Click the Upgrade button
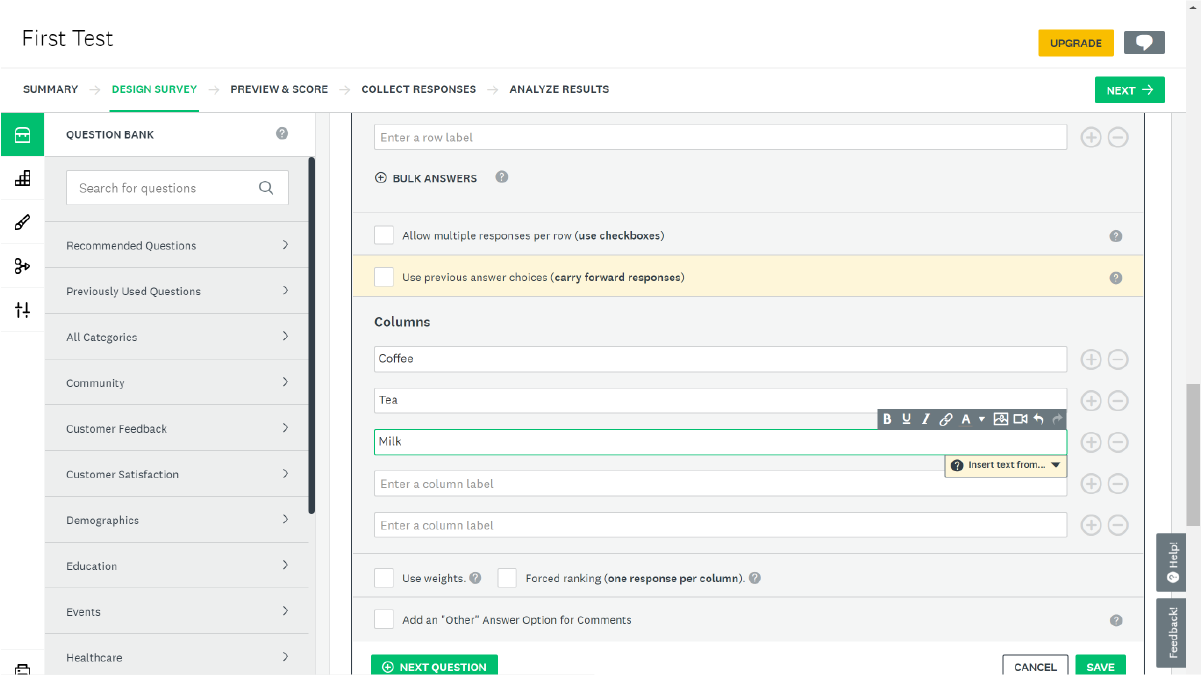The image size is (1201, 675). pos(1076,43)
